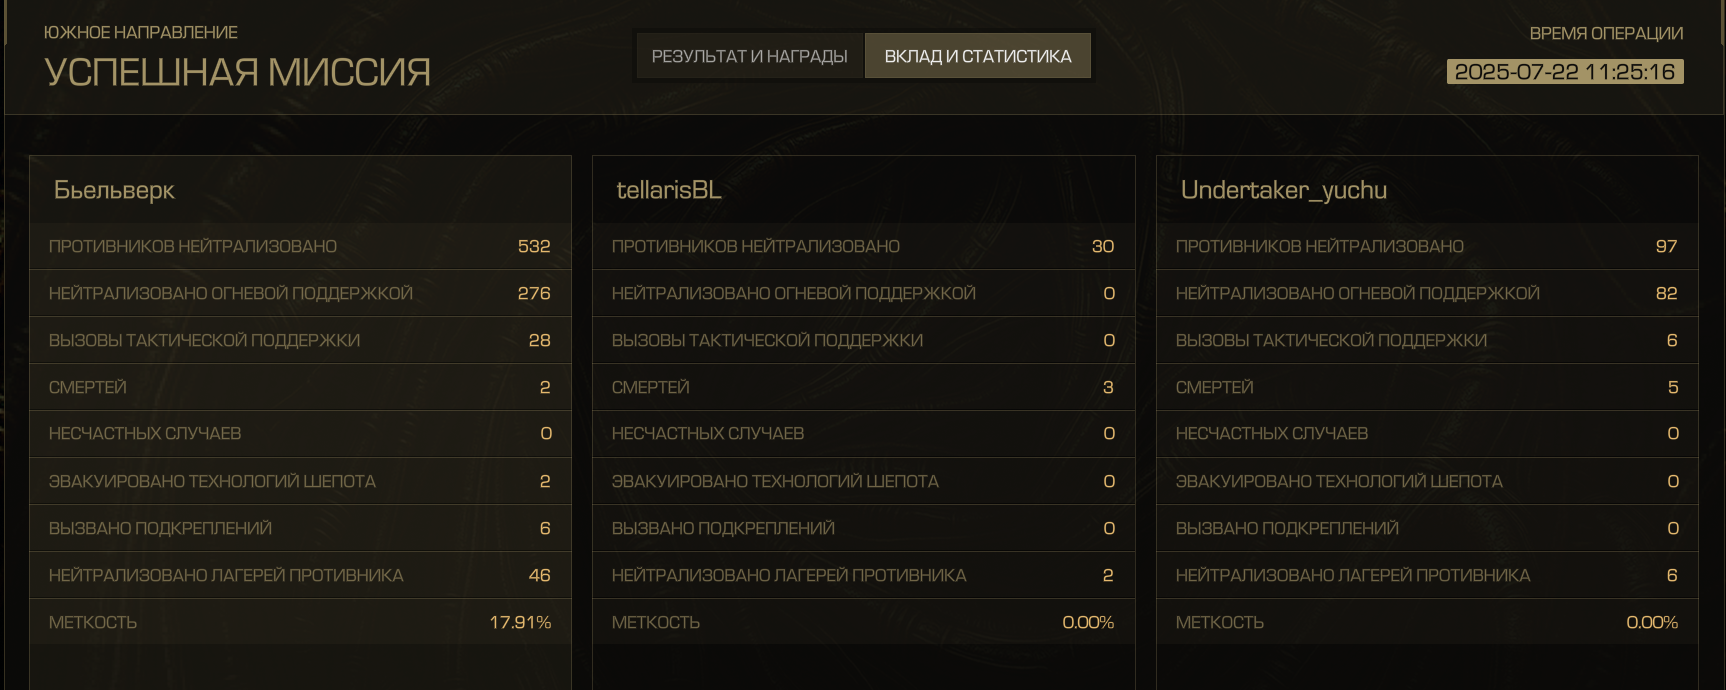Screen dimensions: 1726x690
Task: Click Undertaker_yuchu's ПРОТИВНИКОВ НЕЙТРАЛИЗОВАНО row showing 97
Action: click(x=1427, y=246)
